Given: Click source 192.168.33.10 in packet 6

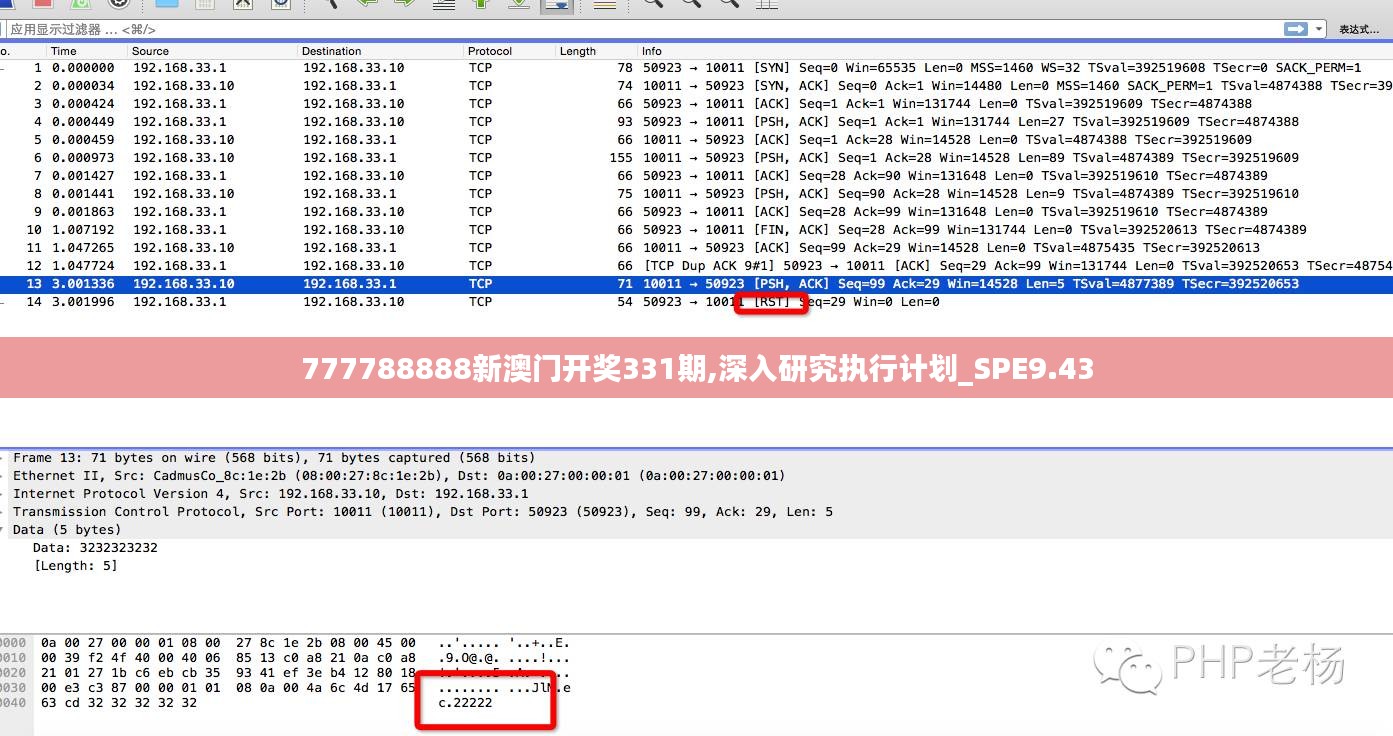Looking at the screenshot, I should (x=184, y=158).
